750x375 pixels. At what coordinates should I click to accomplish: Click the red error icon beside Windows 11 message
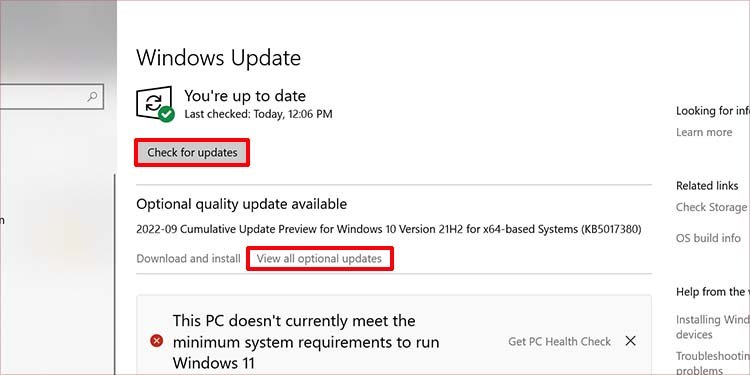[156, 341]
